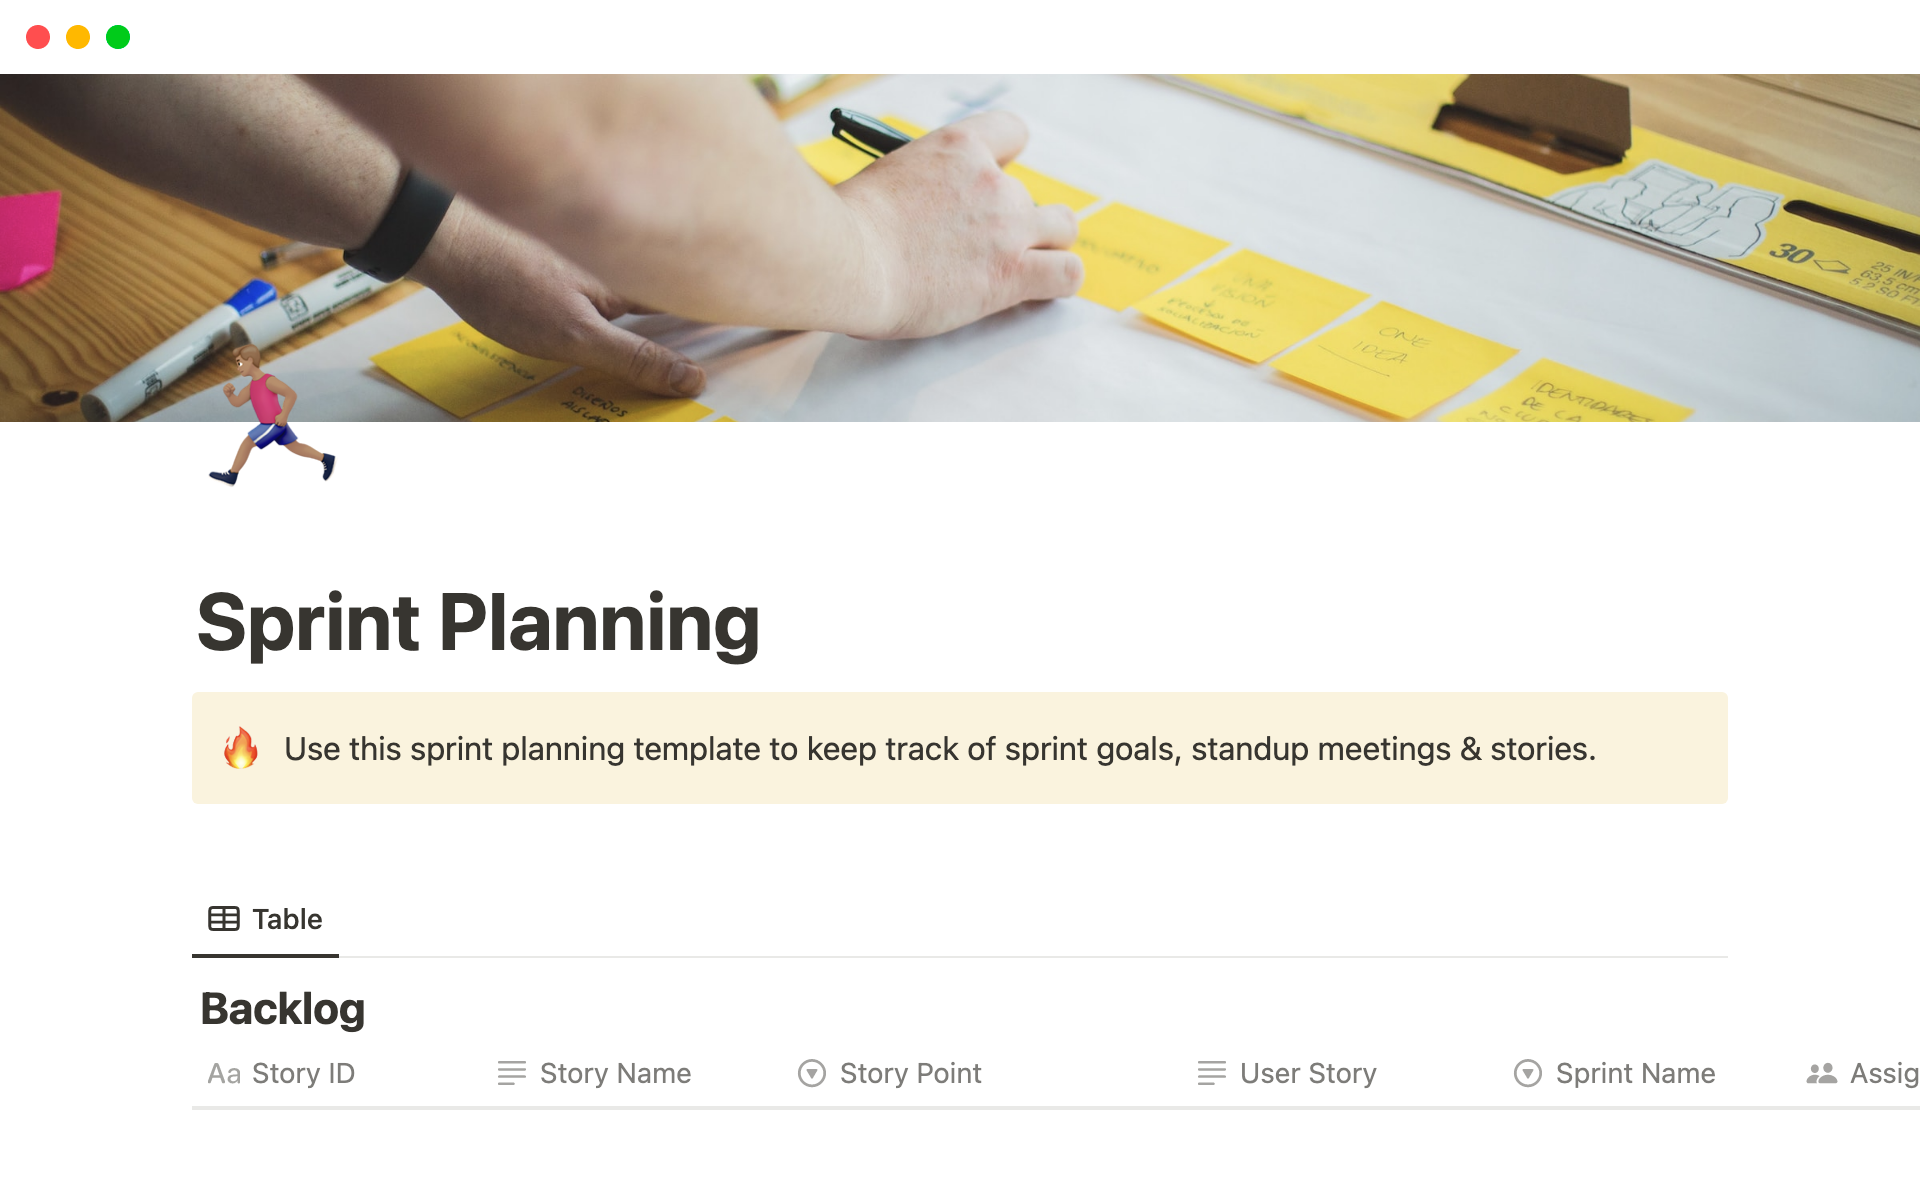Click the Assignee people icon
The height and width of the screenshot is (1200, 1920).
pyautogui.click(x=1821, y=1074)
